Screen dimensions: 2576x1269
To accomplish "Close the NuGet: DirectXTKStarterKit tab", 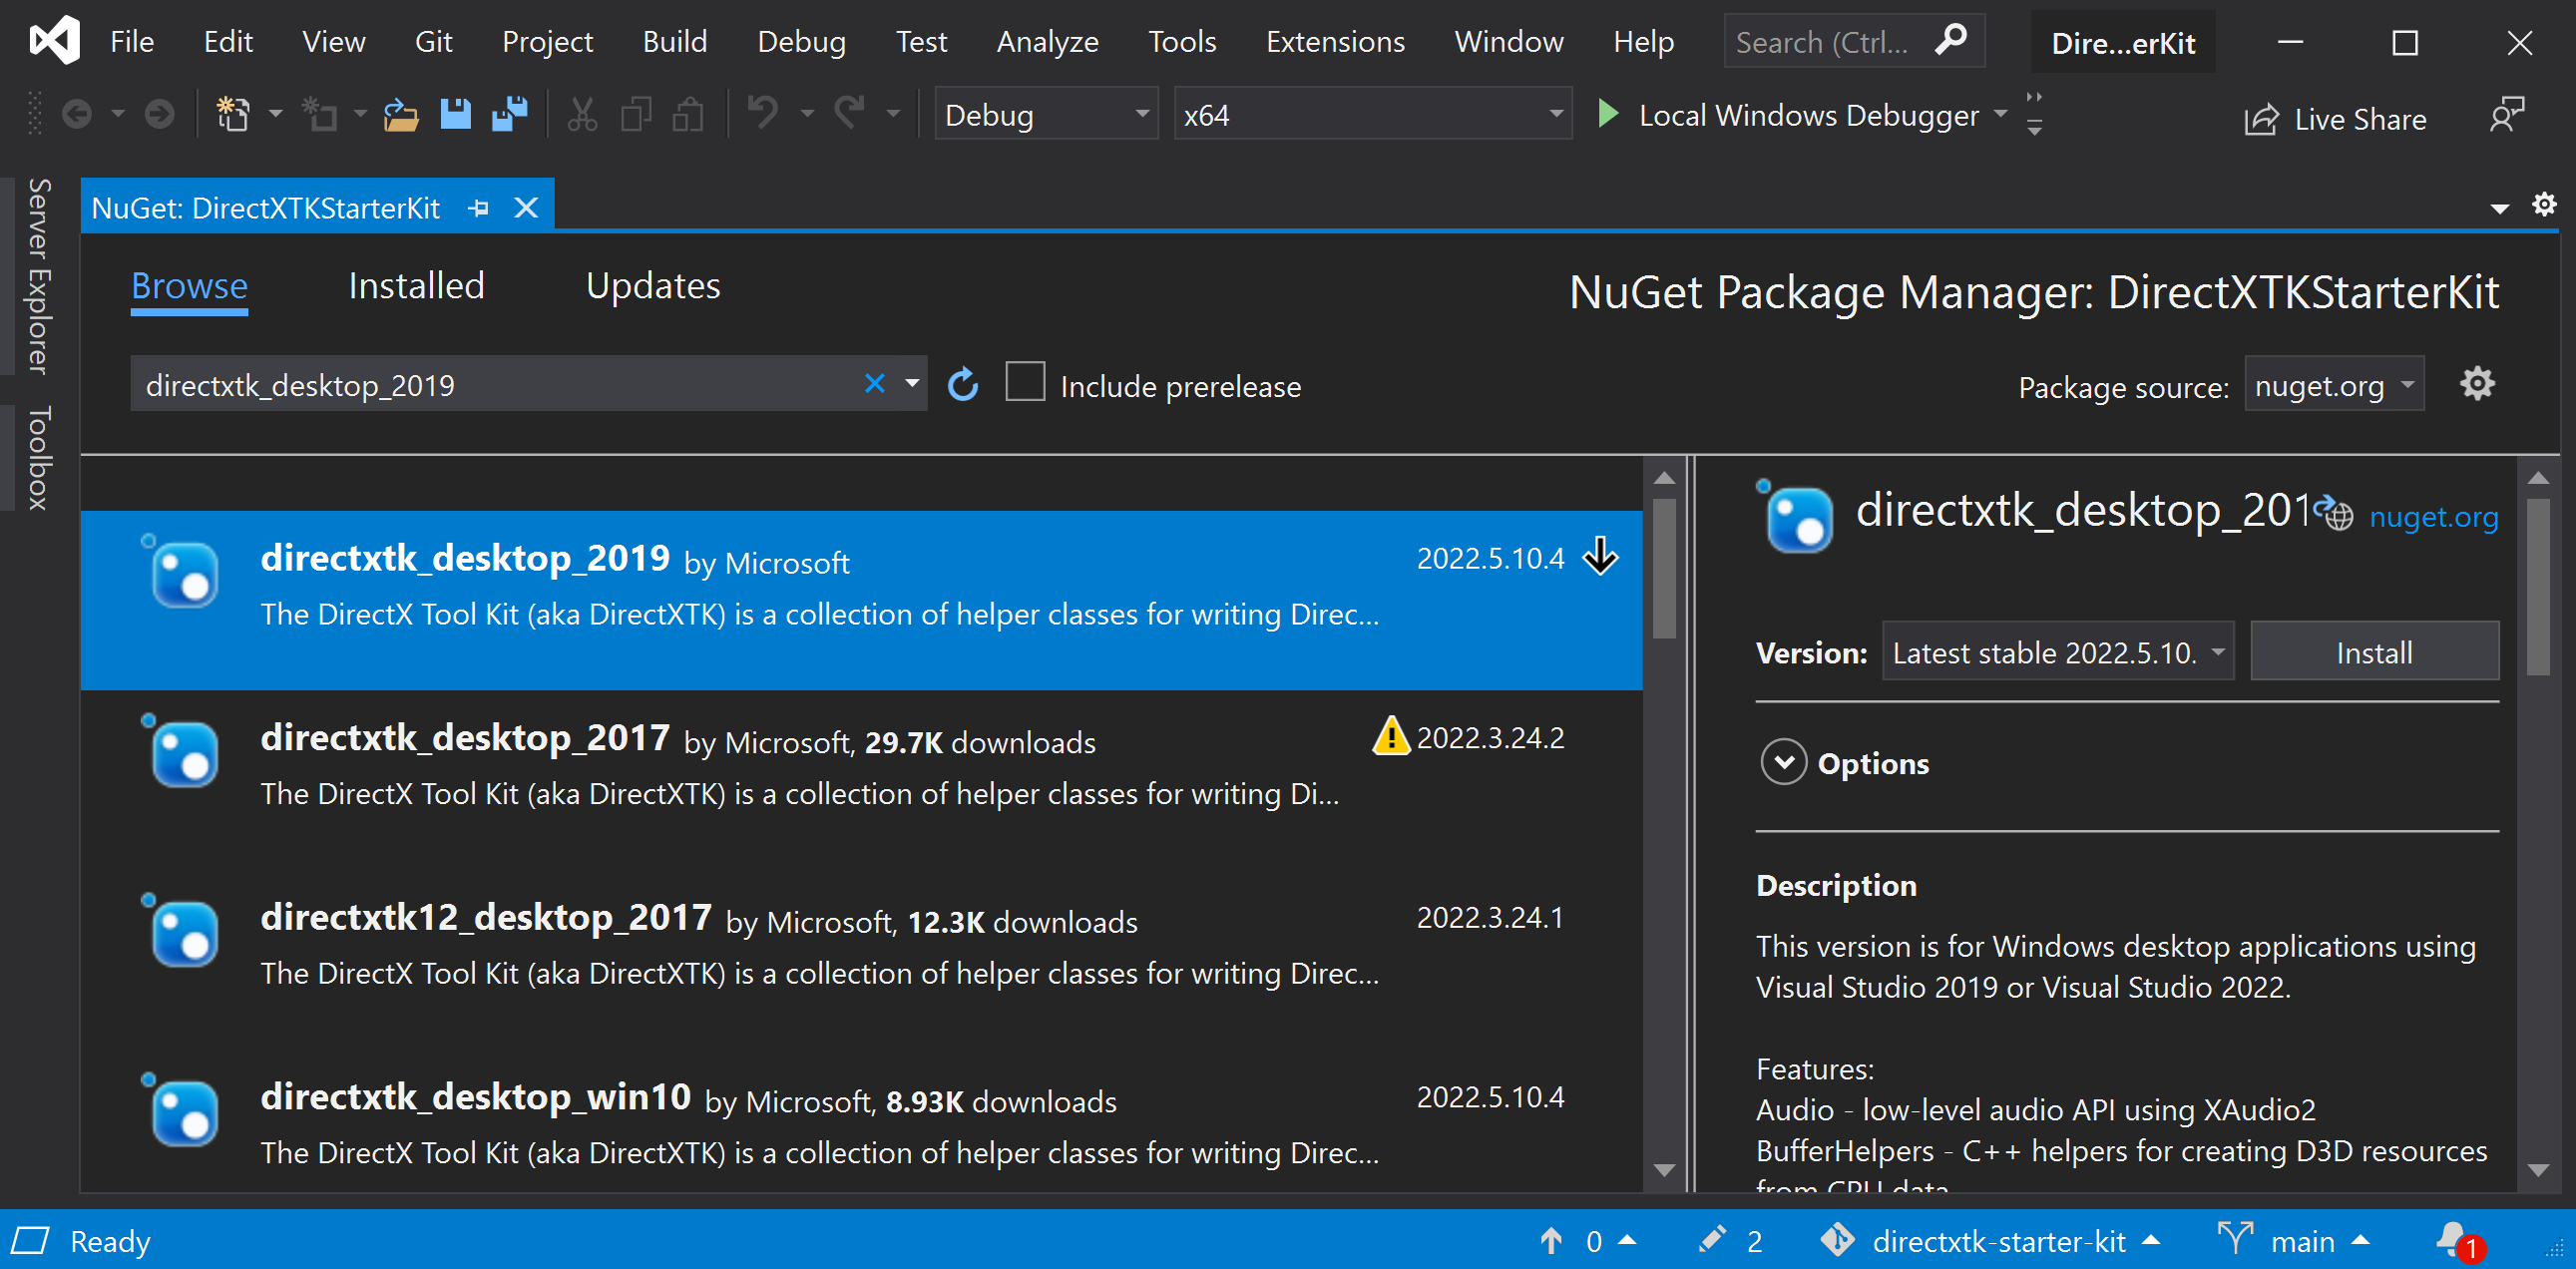I will click(526, 208).
